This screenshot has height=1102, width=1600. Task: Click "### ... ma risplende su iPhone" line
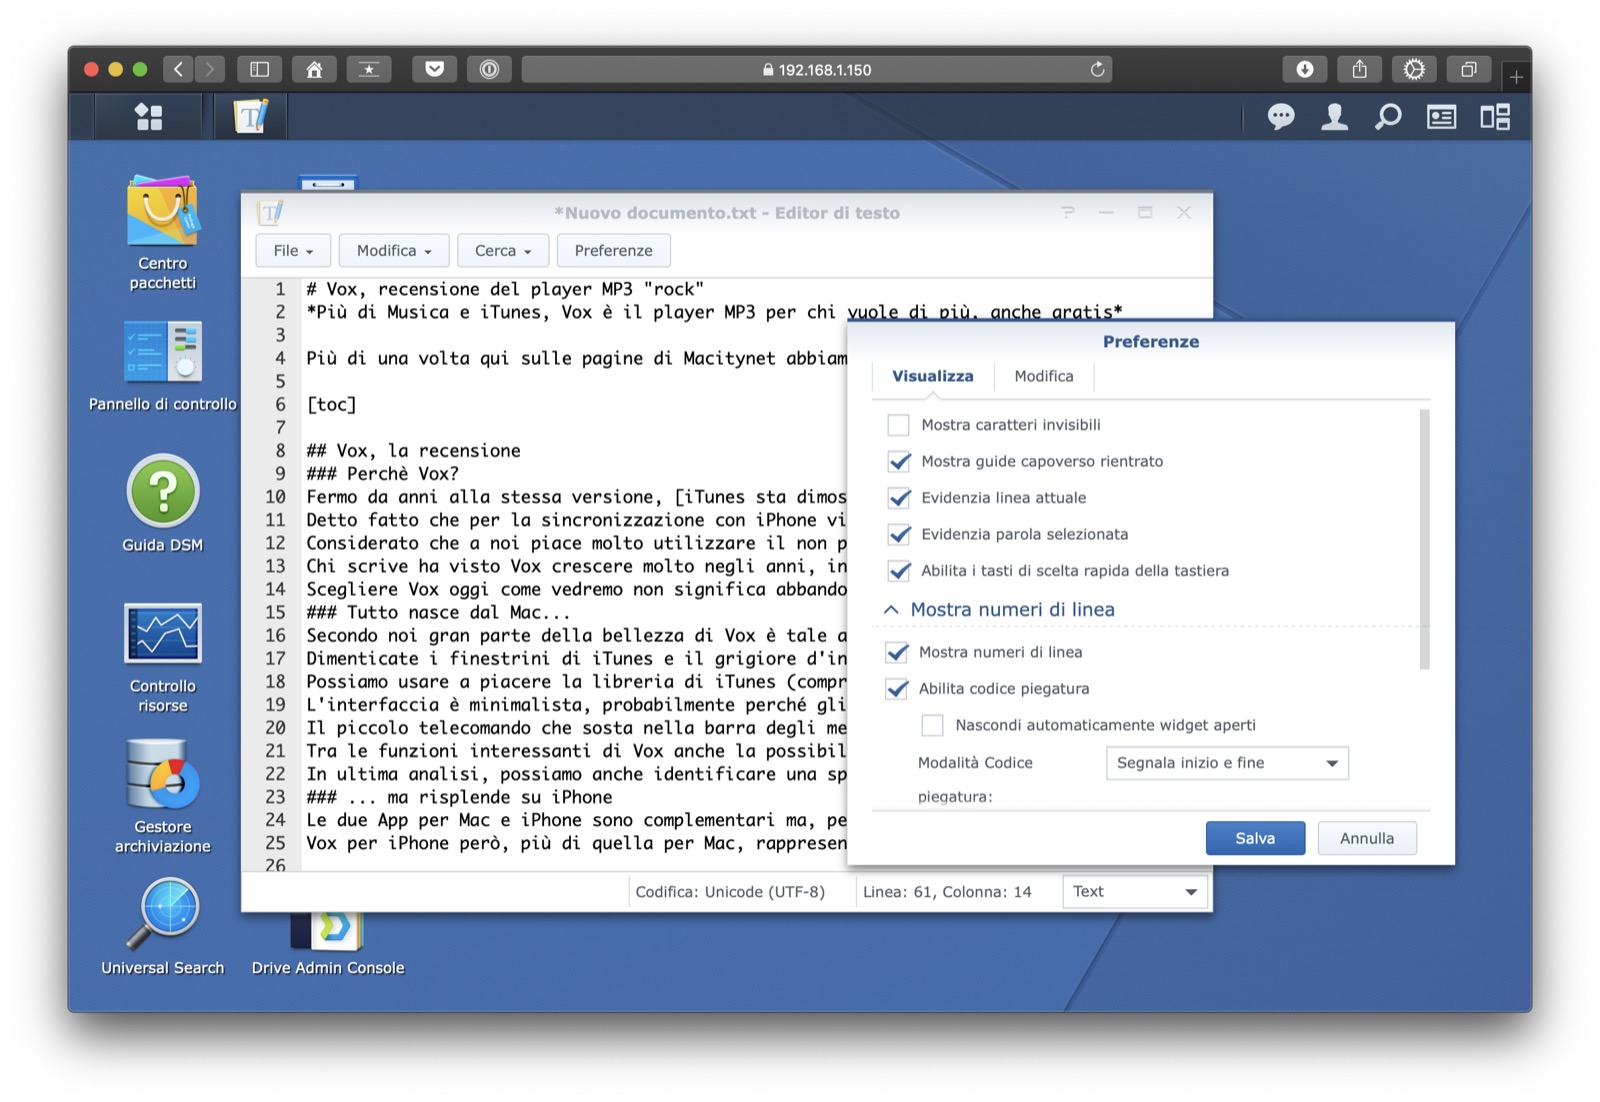(459, 797)
